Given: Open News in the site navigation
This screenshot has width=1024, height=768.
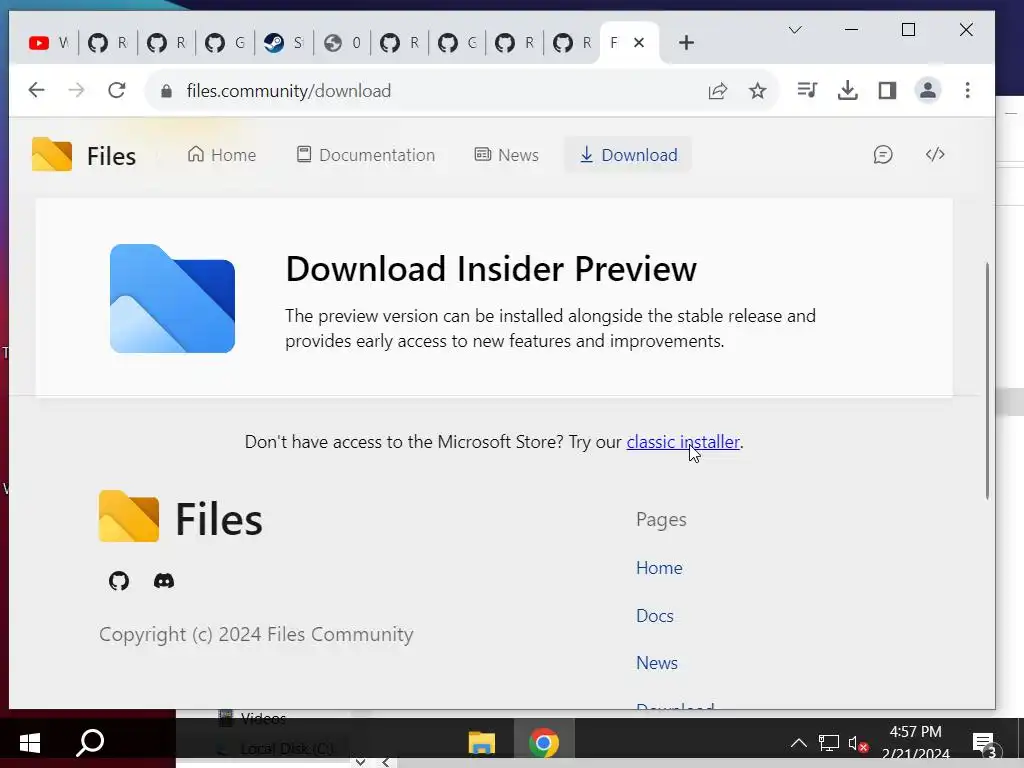Looking at the screenshot, I should point(507,155).
